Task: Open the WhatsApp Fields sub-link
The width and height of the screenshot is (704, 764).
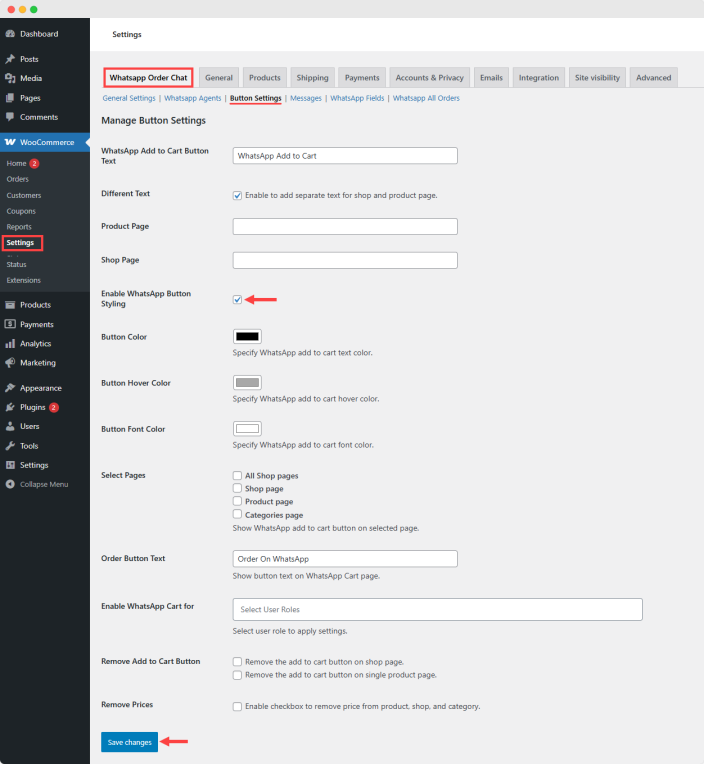Action: click(x=357, y=98)
